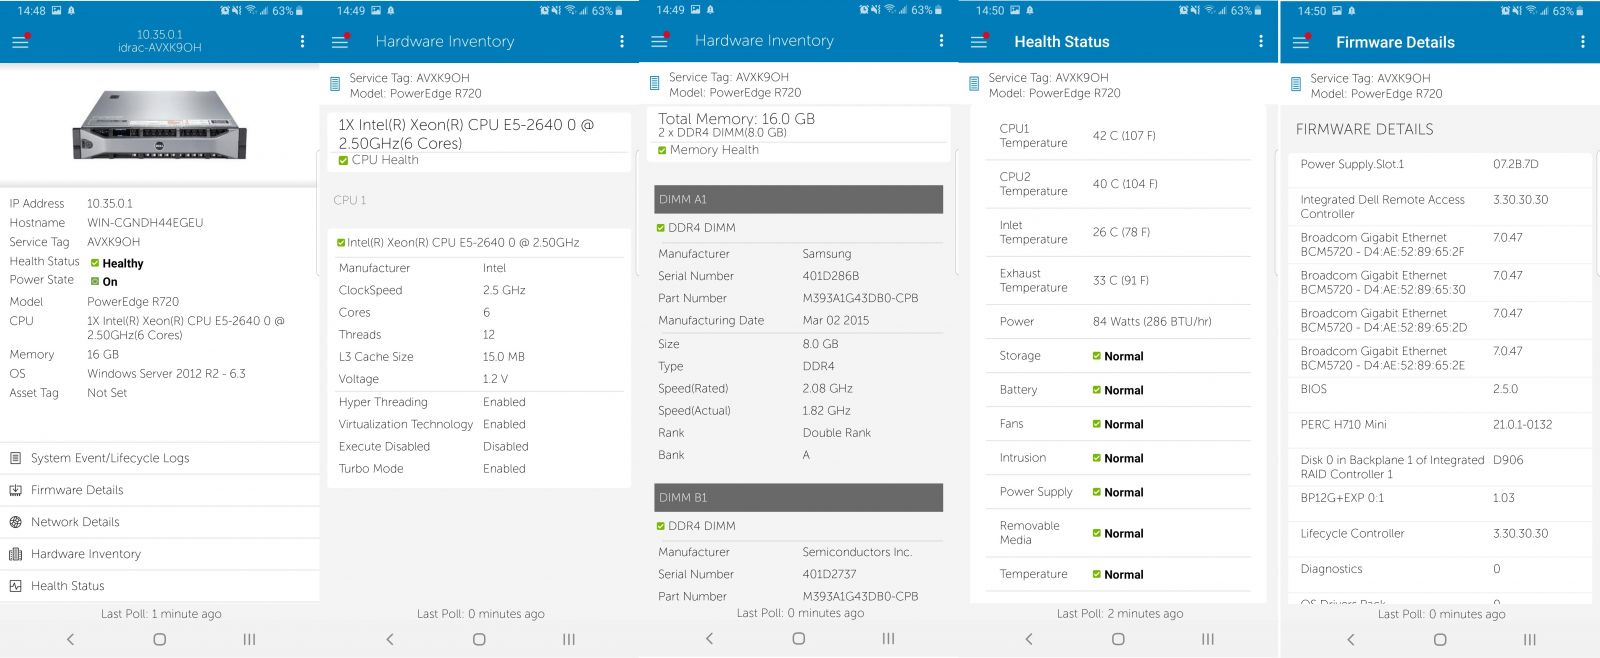Open Health Status from the iDRAC menu list
1600x658 pixels.
click(x=160, y=586)
